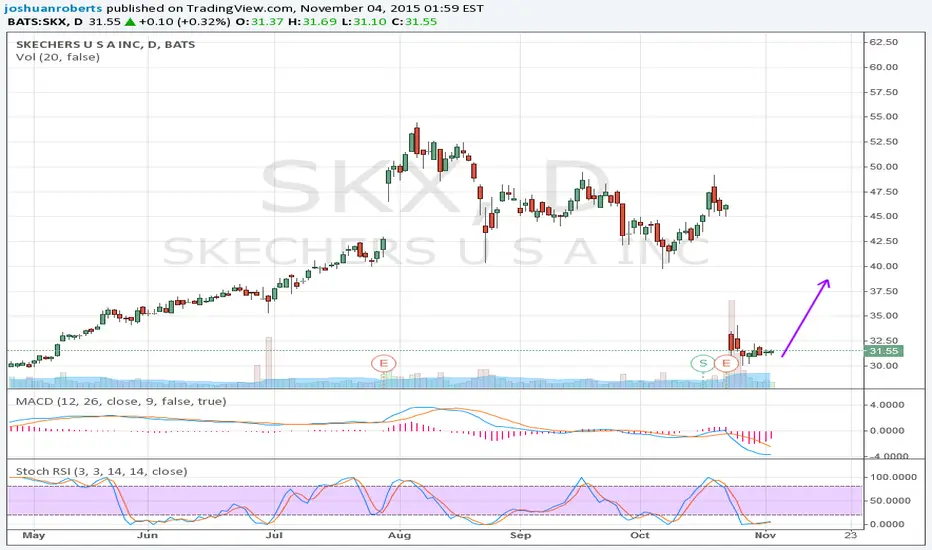Open joshuanroberts author profile link
Screen dimensions: 932x550
(x=53, y=8)
